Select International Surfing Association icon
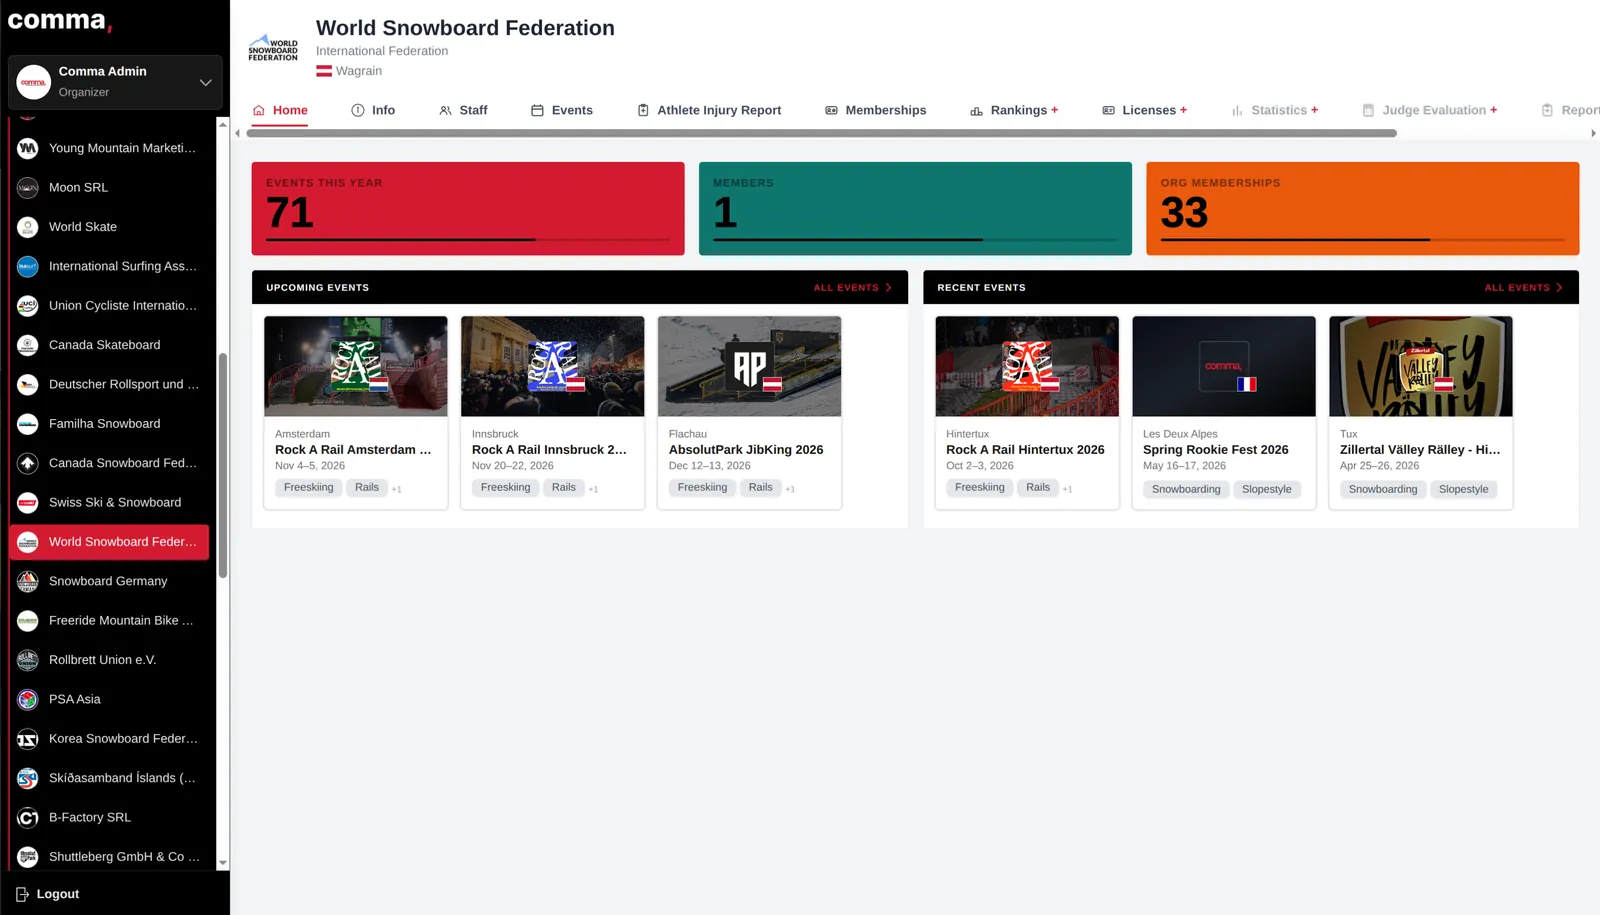Screen dimensions: 1600x915 tap(28, 266)
